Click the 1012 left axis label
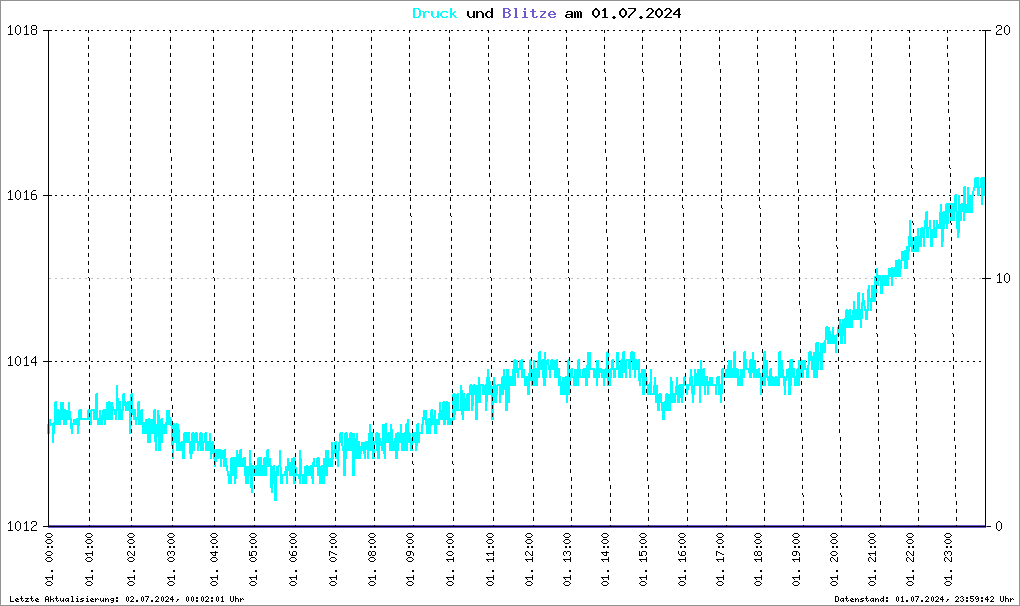The height and width of the screenshot is (606, 1020). 22,527
